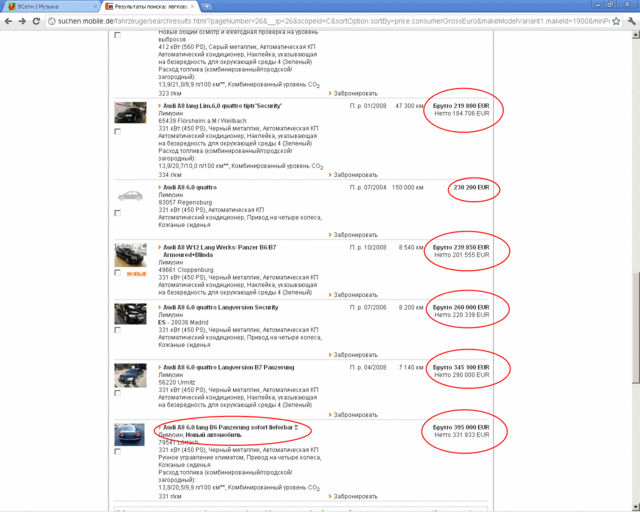Go back with the browser back arrow
Image resolution: width=640 pixels, height=512 pixels.
point(8,21)
